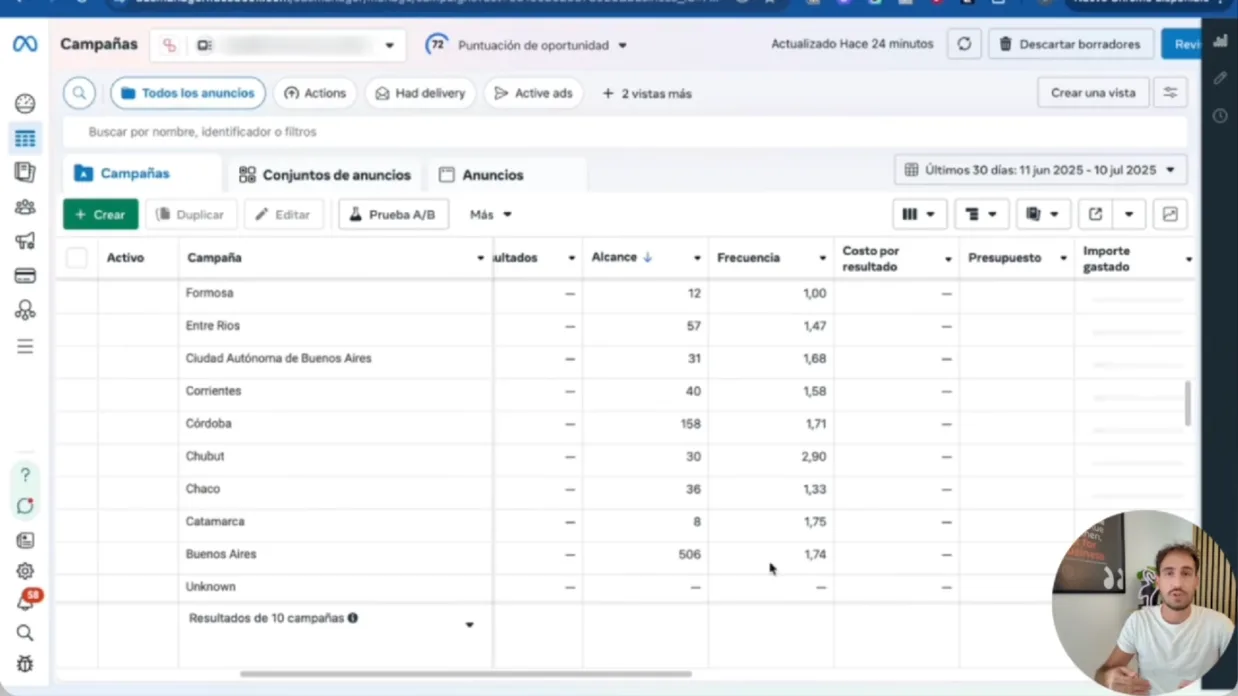The height and width of the screenshot is (696, 1238).
Task: Click the Prueba A/B button
Action: (393, 215)
